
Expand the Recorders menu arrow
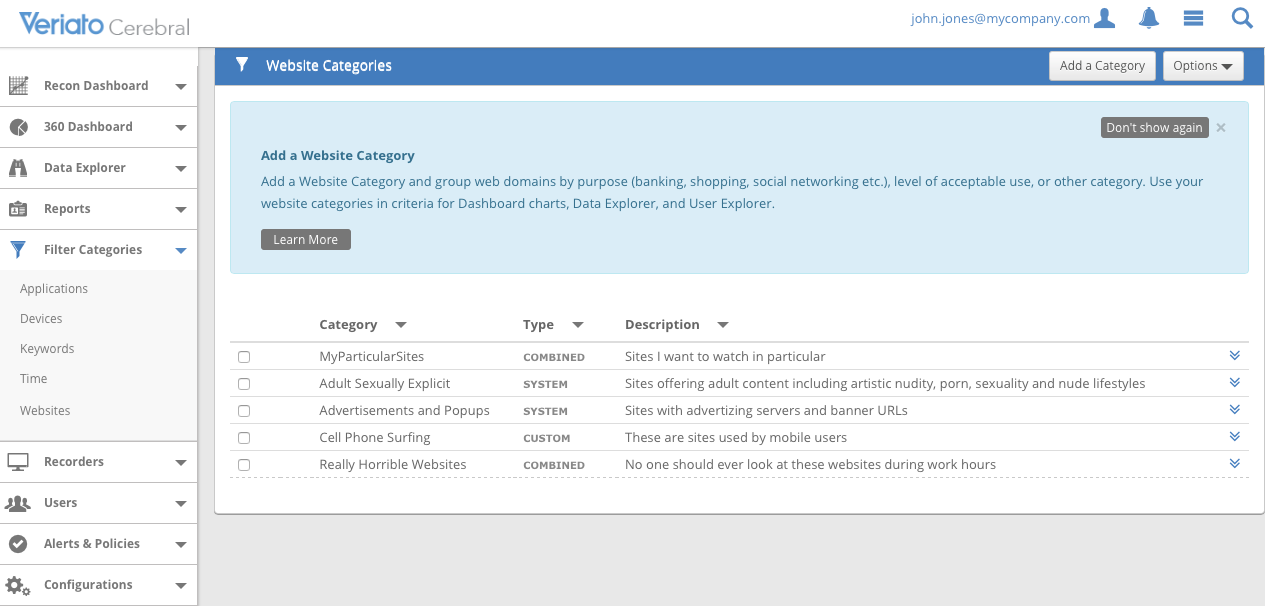point(181,463)
